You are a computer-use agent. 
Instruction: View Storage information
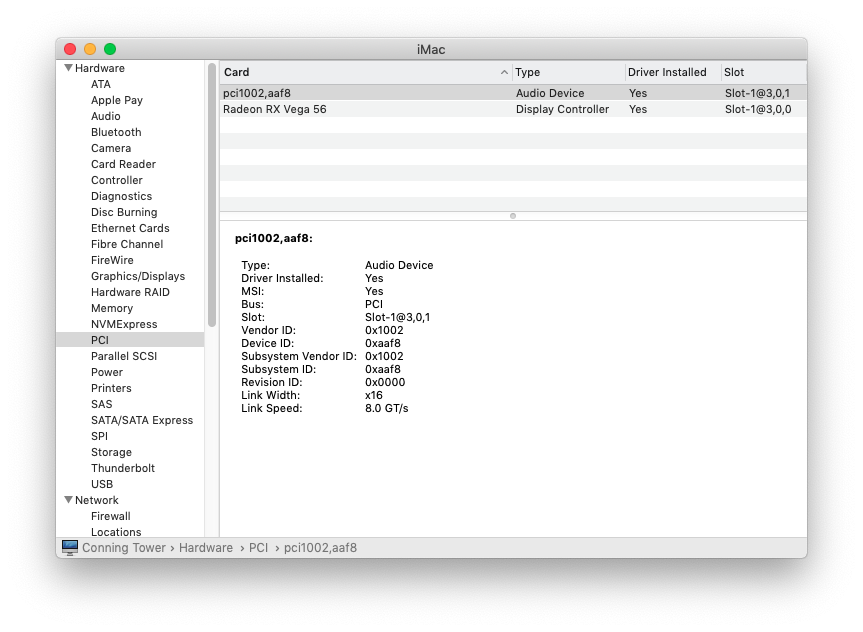pos(111,451)
